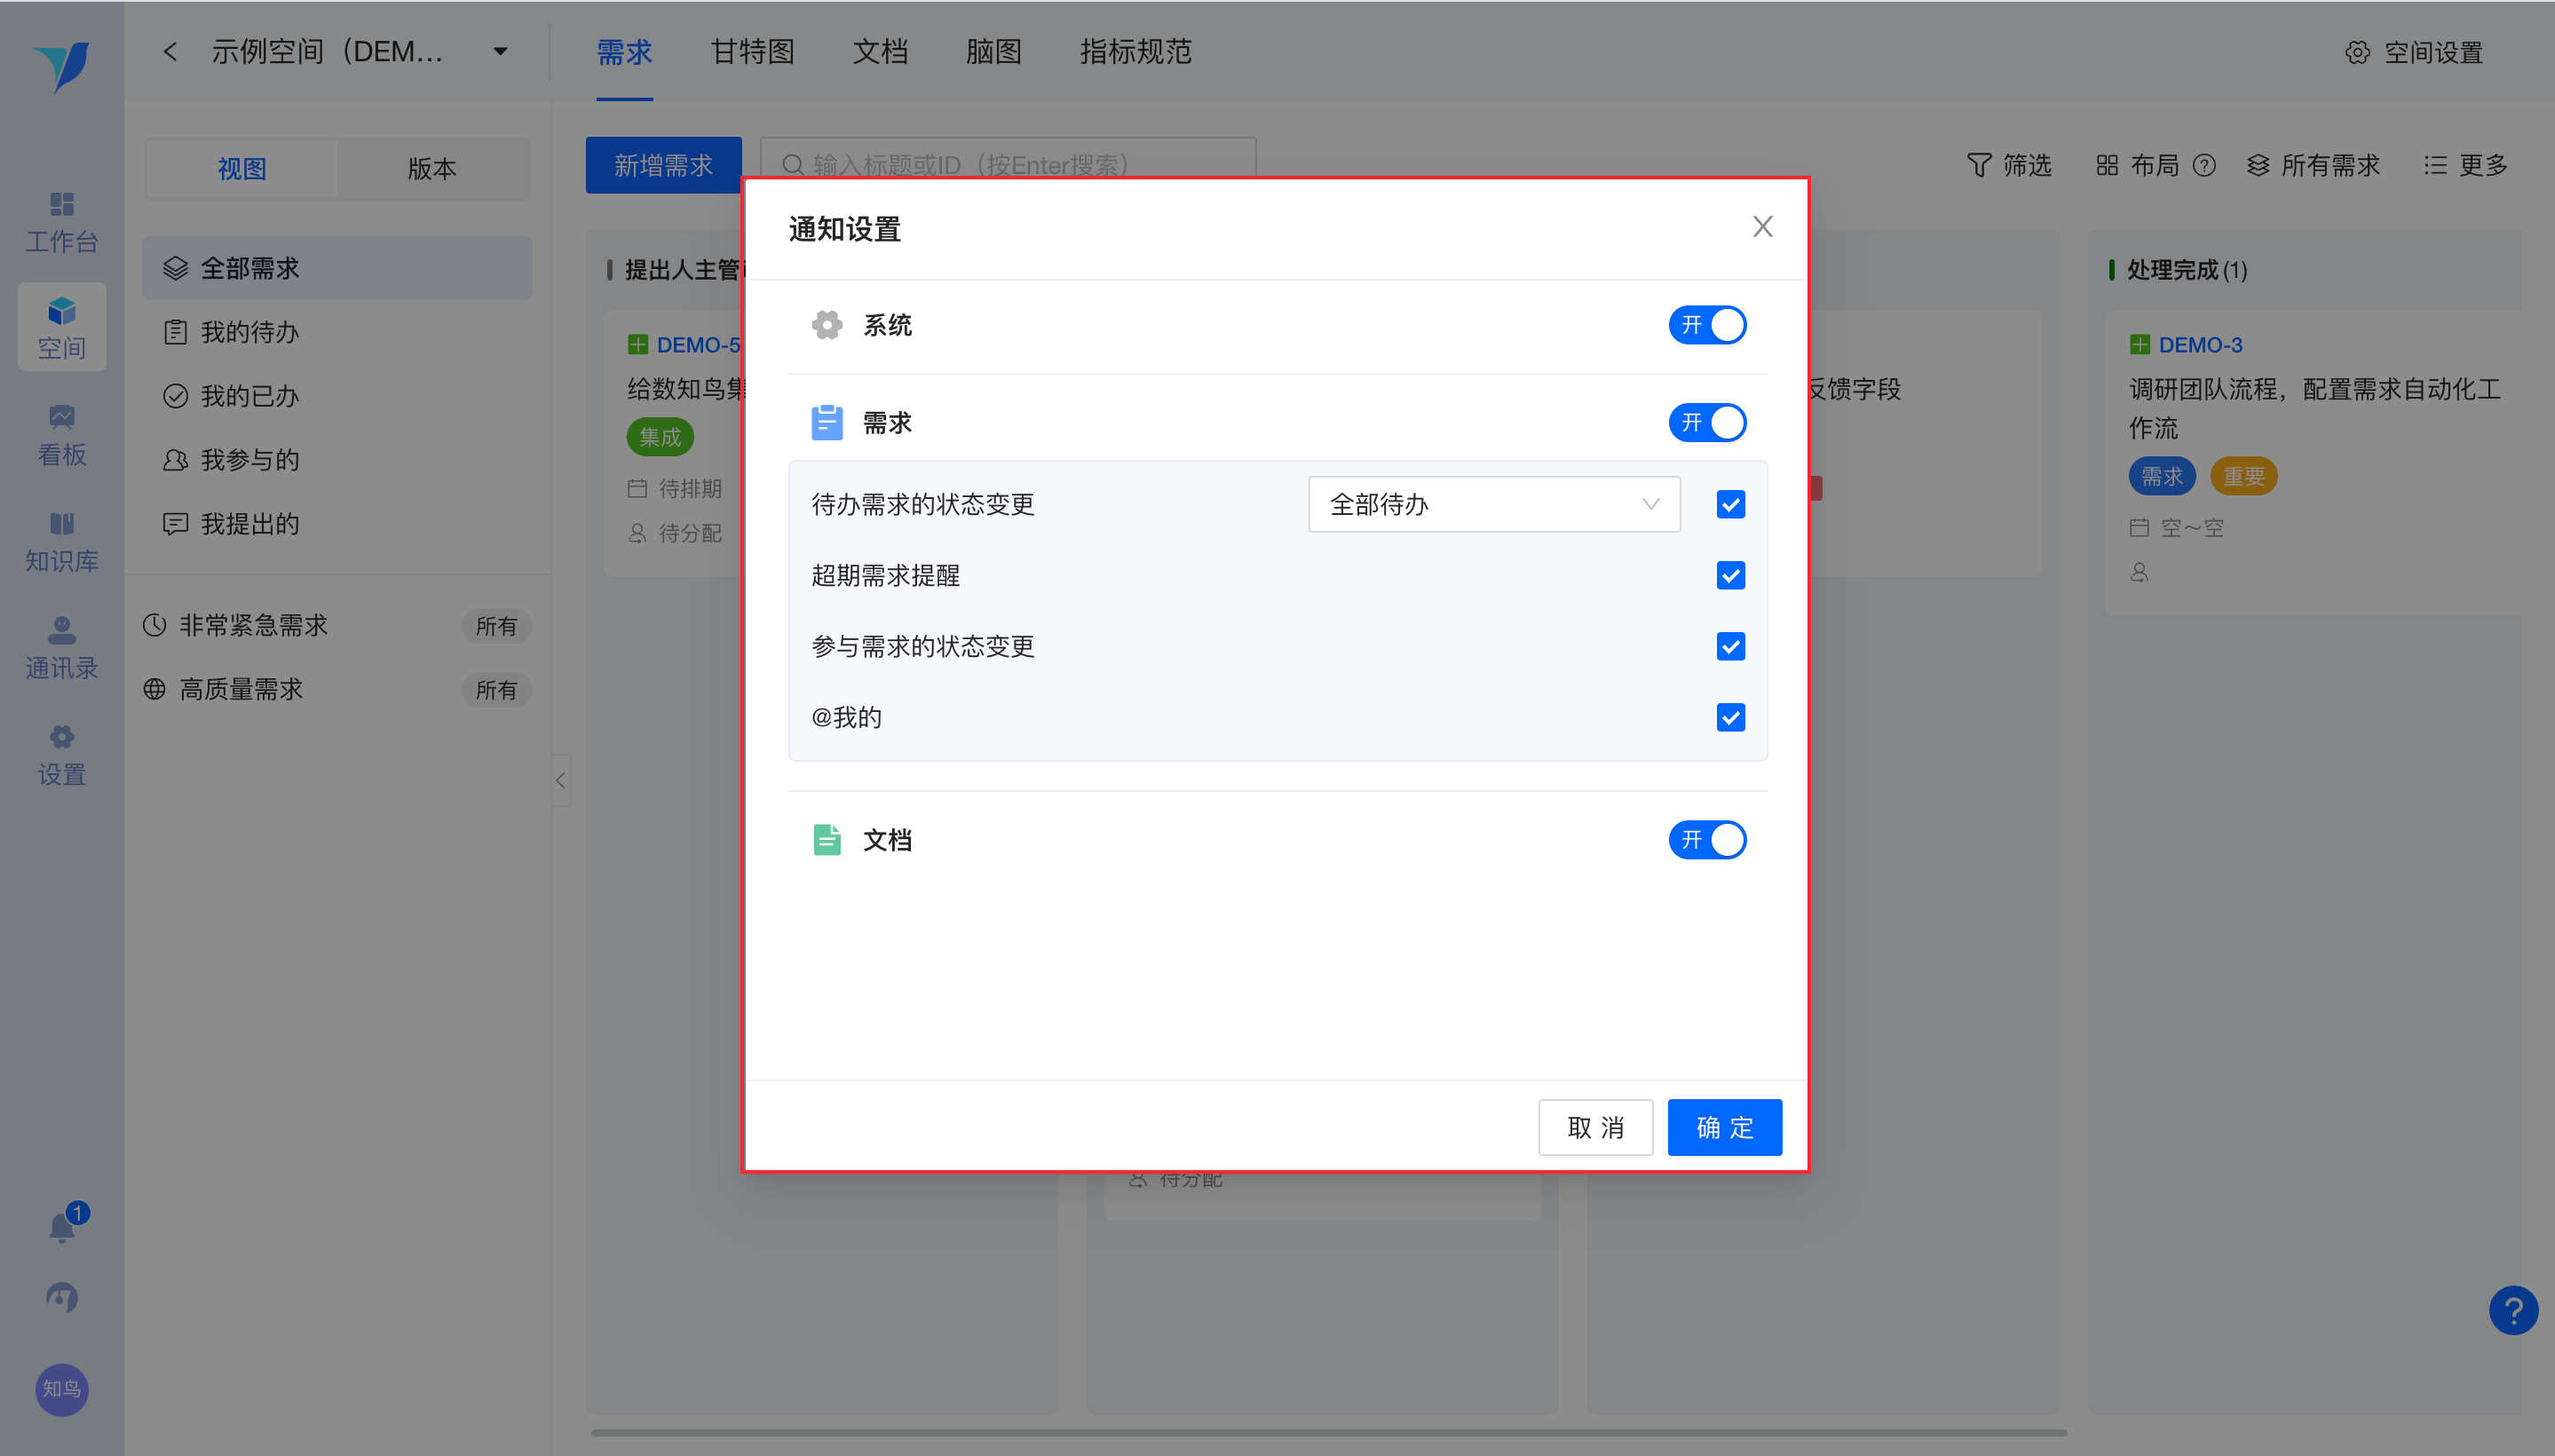Open the notification bell icon
2555x1456 pixels.
(x=62, y=1226)
